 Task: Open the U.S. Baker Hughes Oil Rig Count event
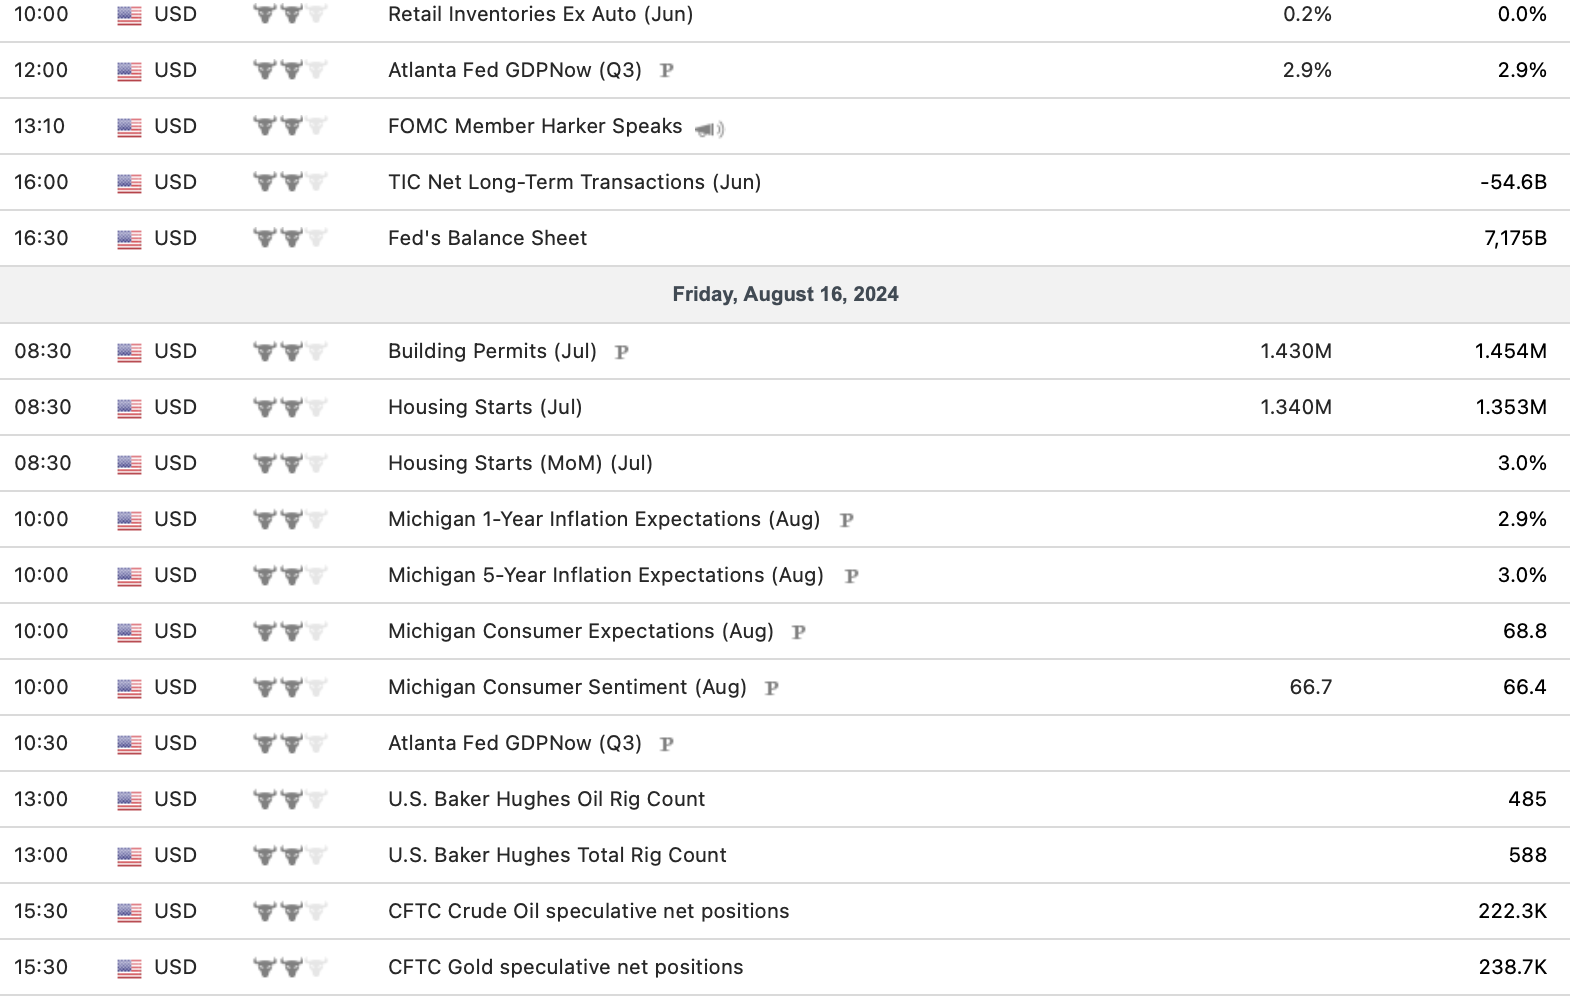[546, 799]
